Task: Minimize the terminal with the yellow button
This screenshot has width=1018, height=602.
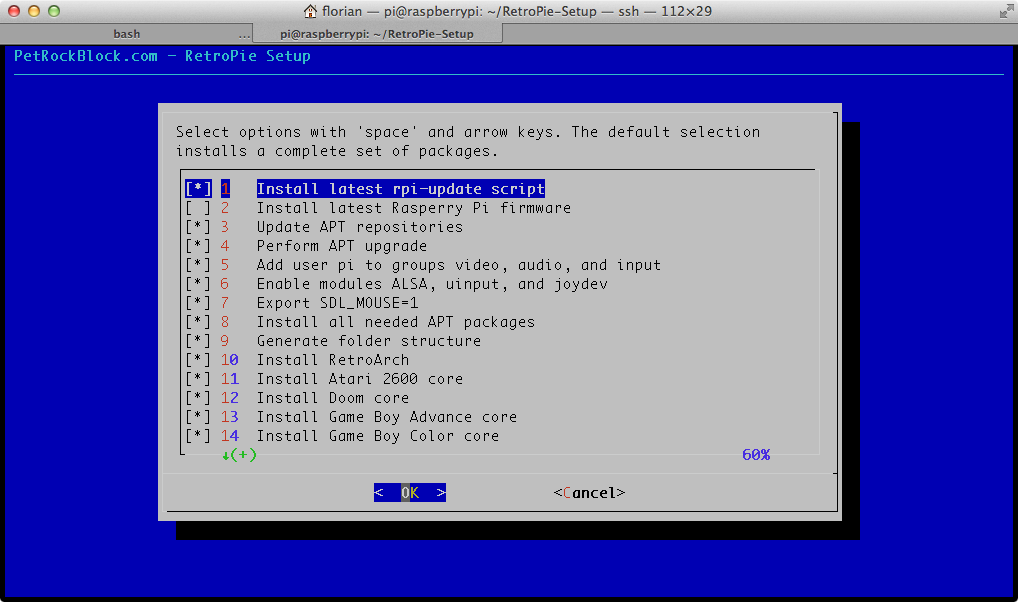Action: coord(34,11)
